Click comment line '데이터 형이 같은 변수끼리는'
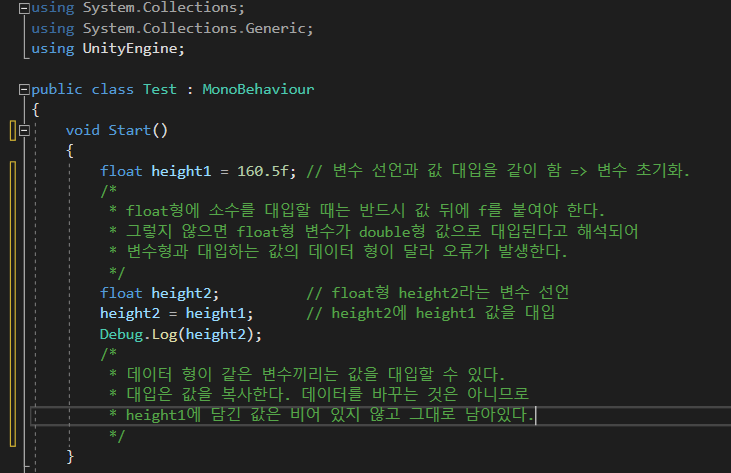This screenshot has height=473, width=731. pos(316,374)
